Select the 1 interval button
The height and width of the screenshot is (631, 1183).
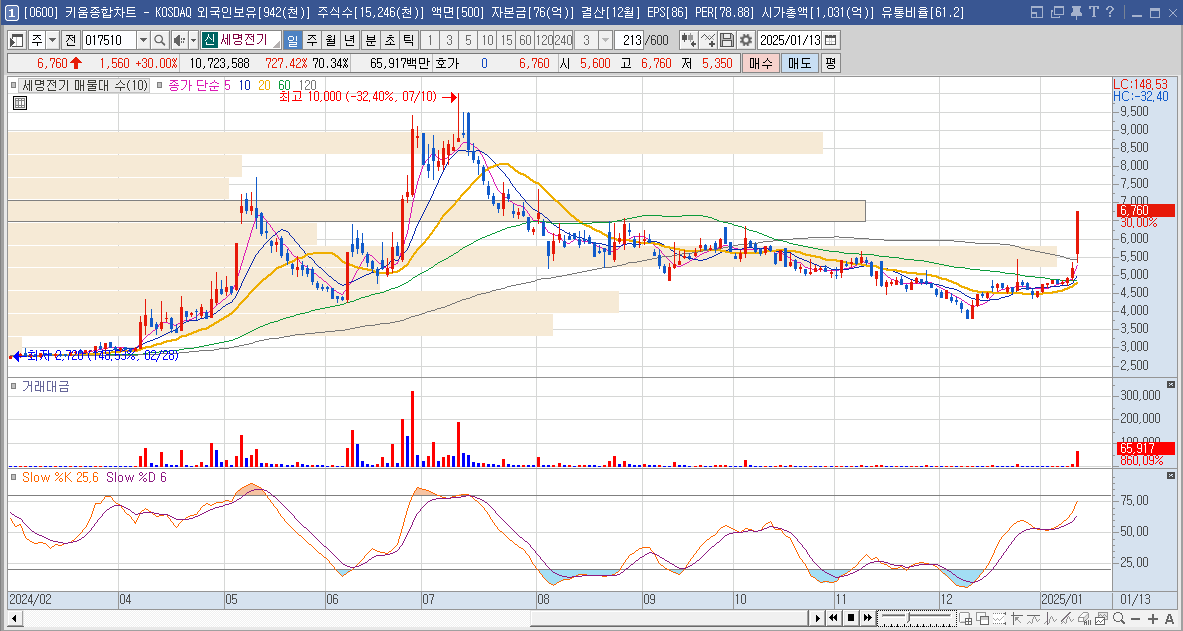coord(429,40)
